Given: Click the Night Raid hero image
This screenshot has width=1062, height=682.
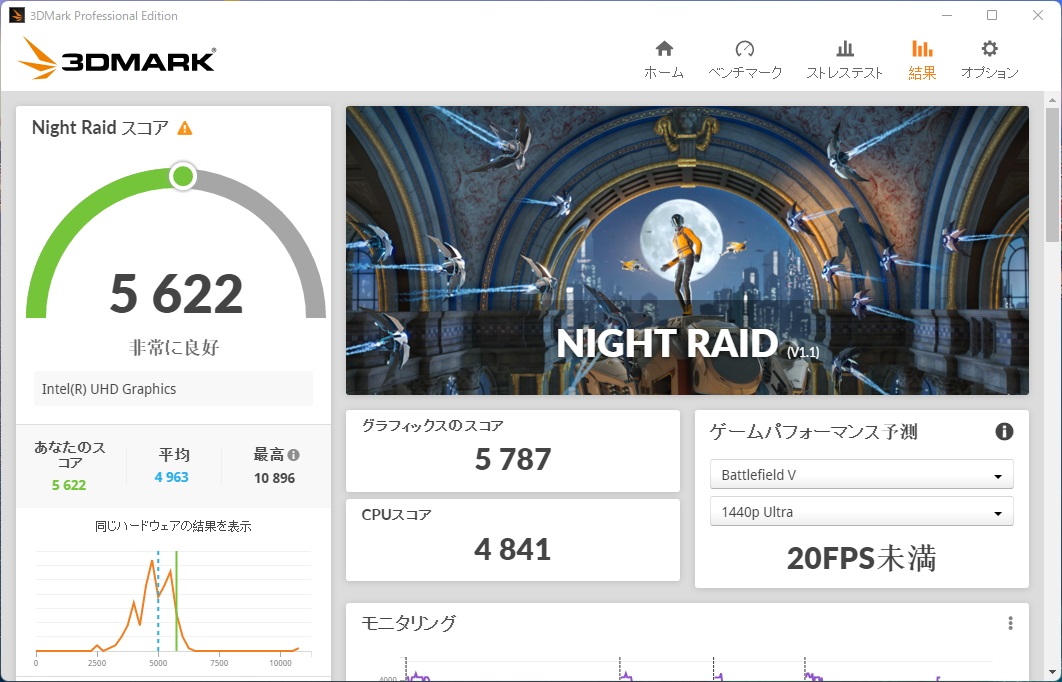Looking at the screenshot, I should [687, 250].
